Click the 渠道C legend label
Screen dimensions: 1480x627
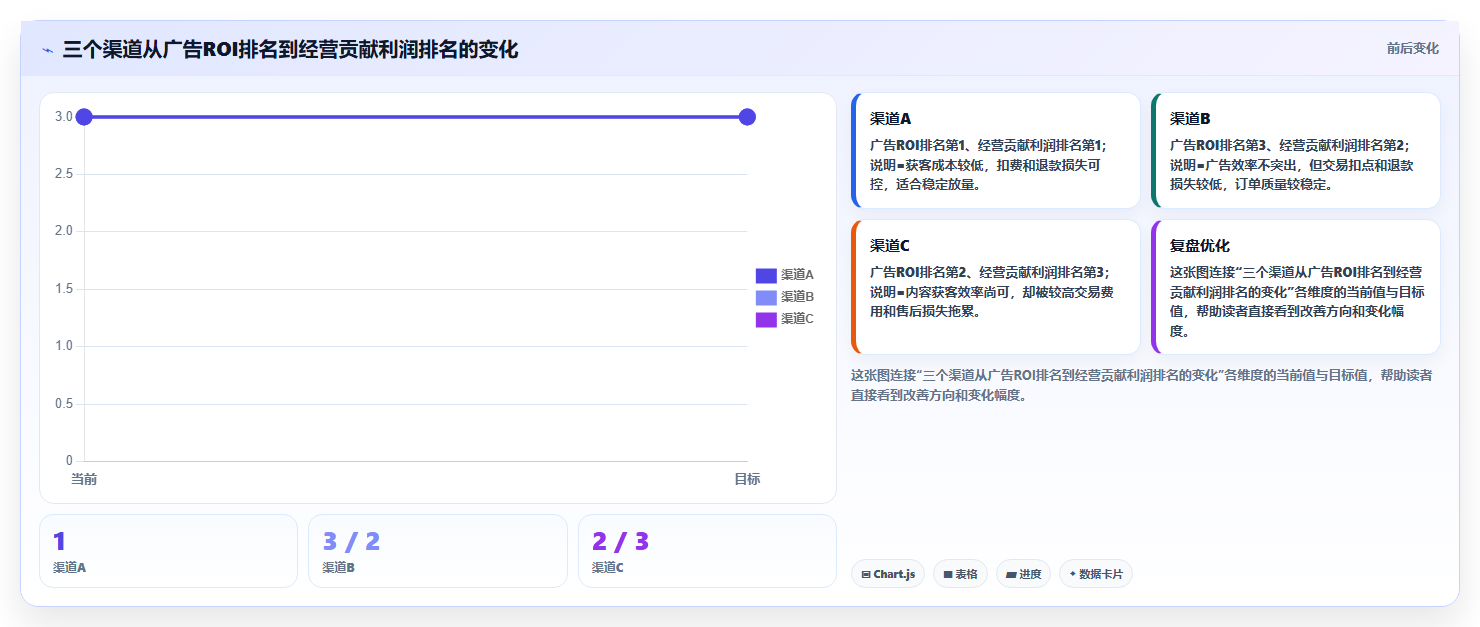(797, 319)
